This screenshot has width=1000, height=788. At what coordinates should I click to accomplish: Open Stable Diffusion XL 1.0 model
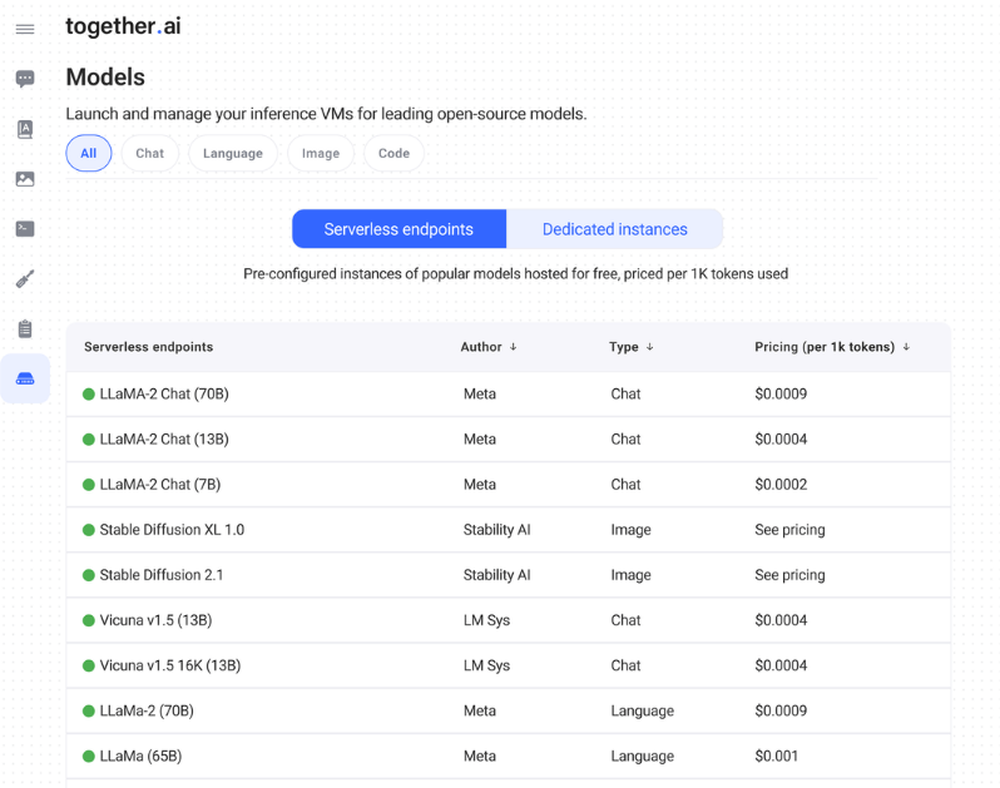click(172, 530)
